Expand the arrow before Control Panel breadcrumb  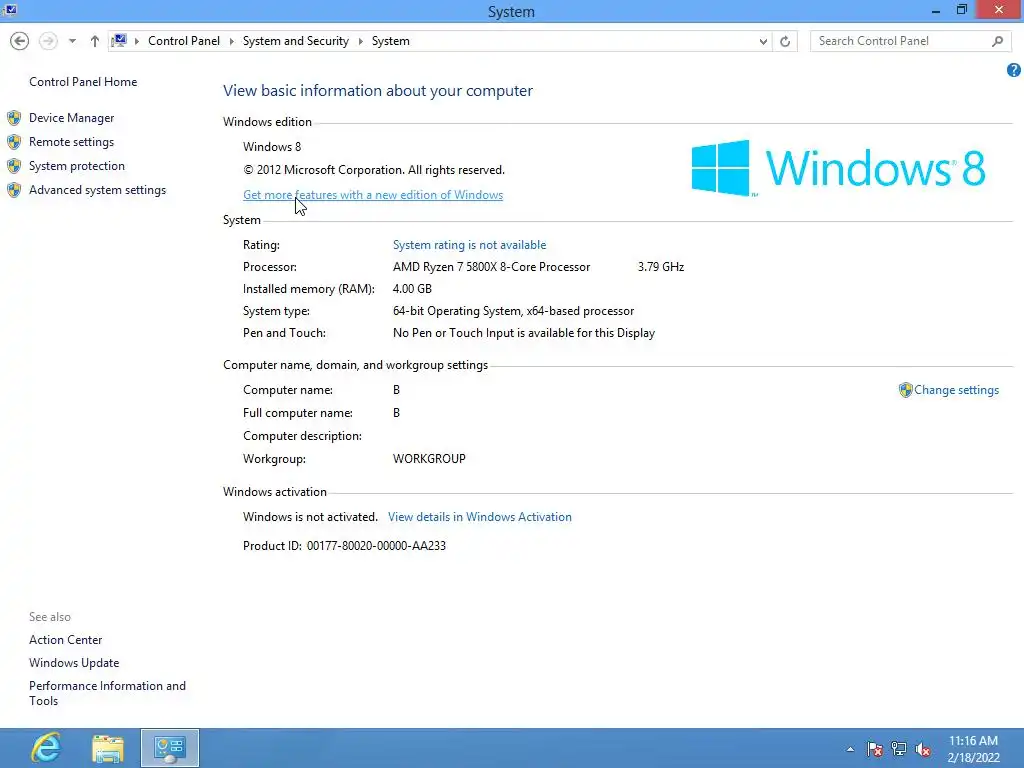137,41
